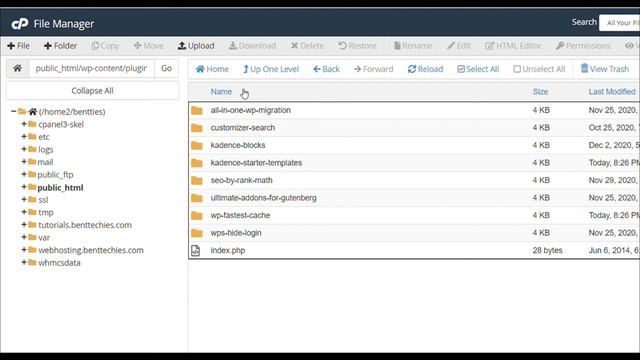Create a new folder with + Folder
This screenshot has height=360, width=640.
click(60, 46)
